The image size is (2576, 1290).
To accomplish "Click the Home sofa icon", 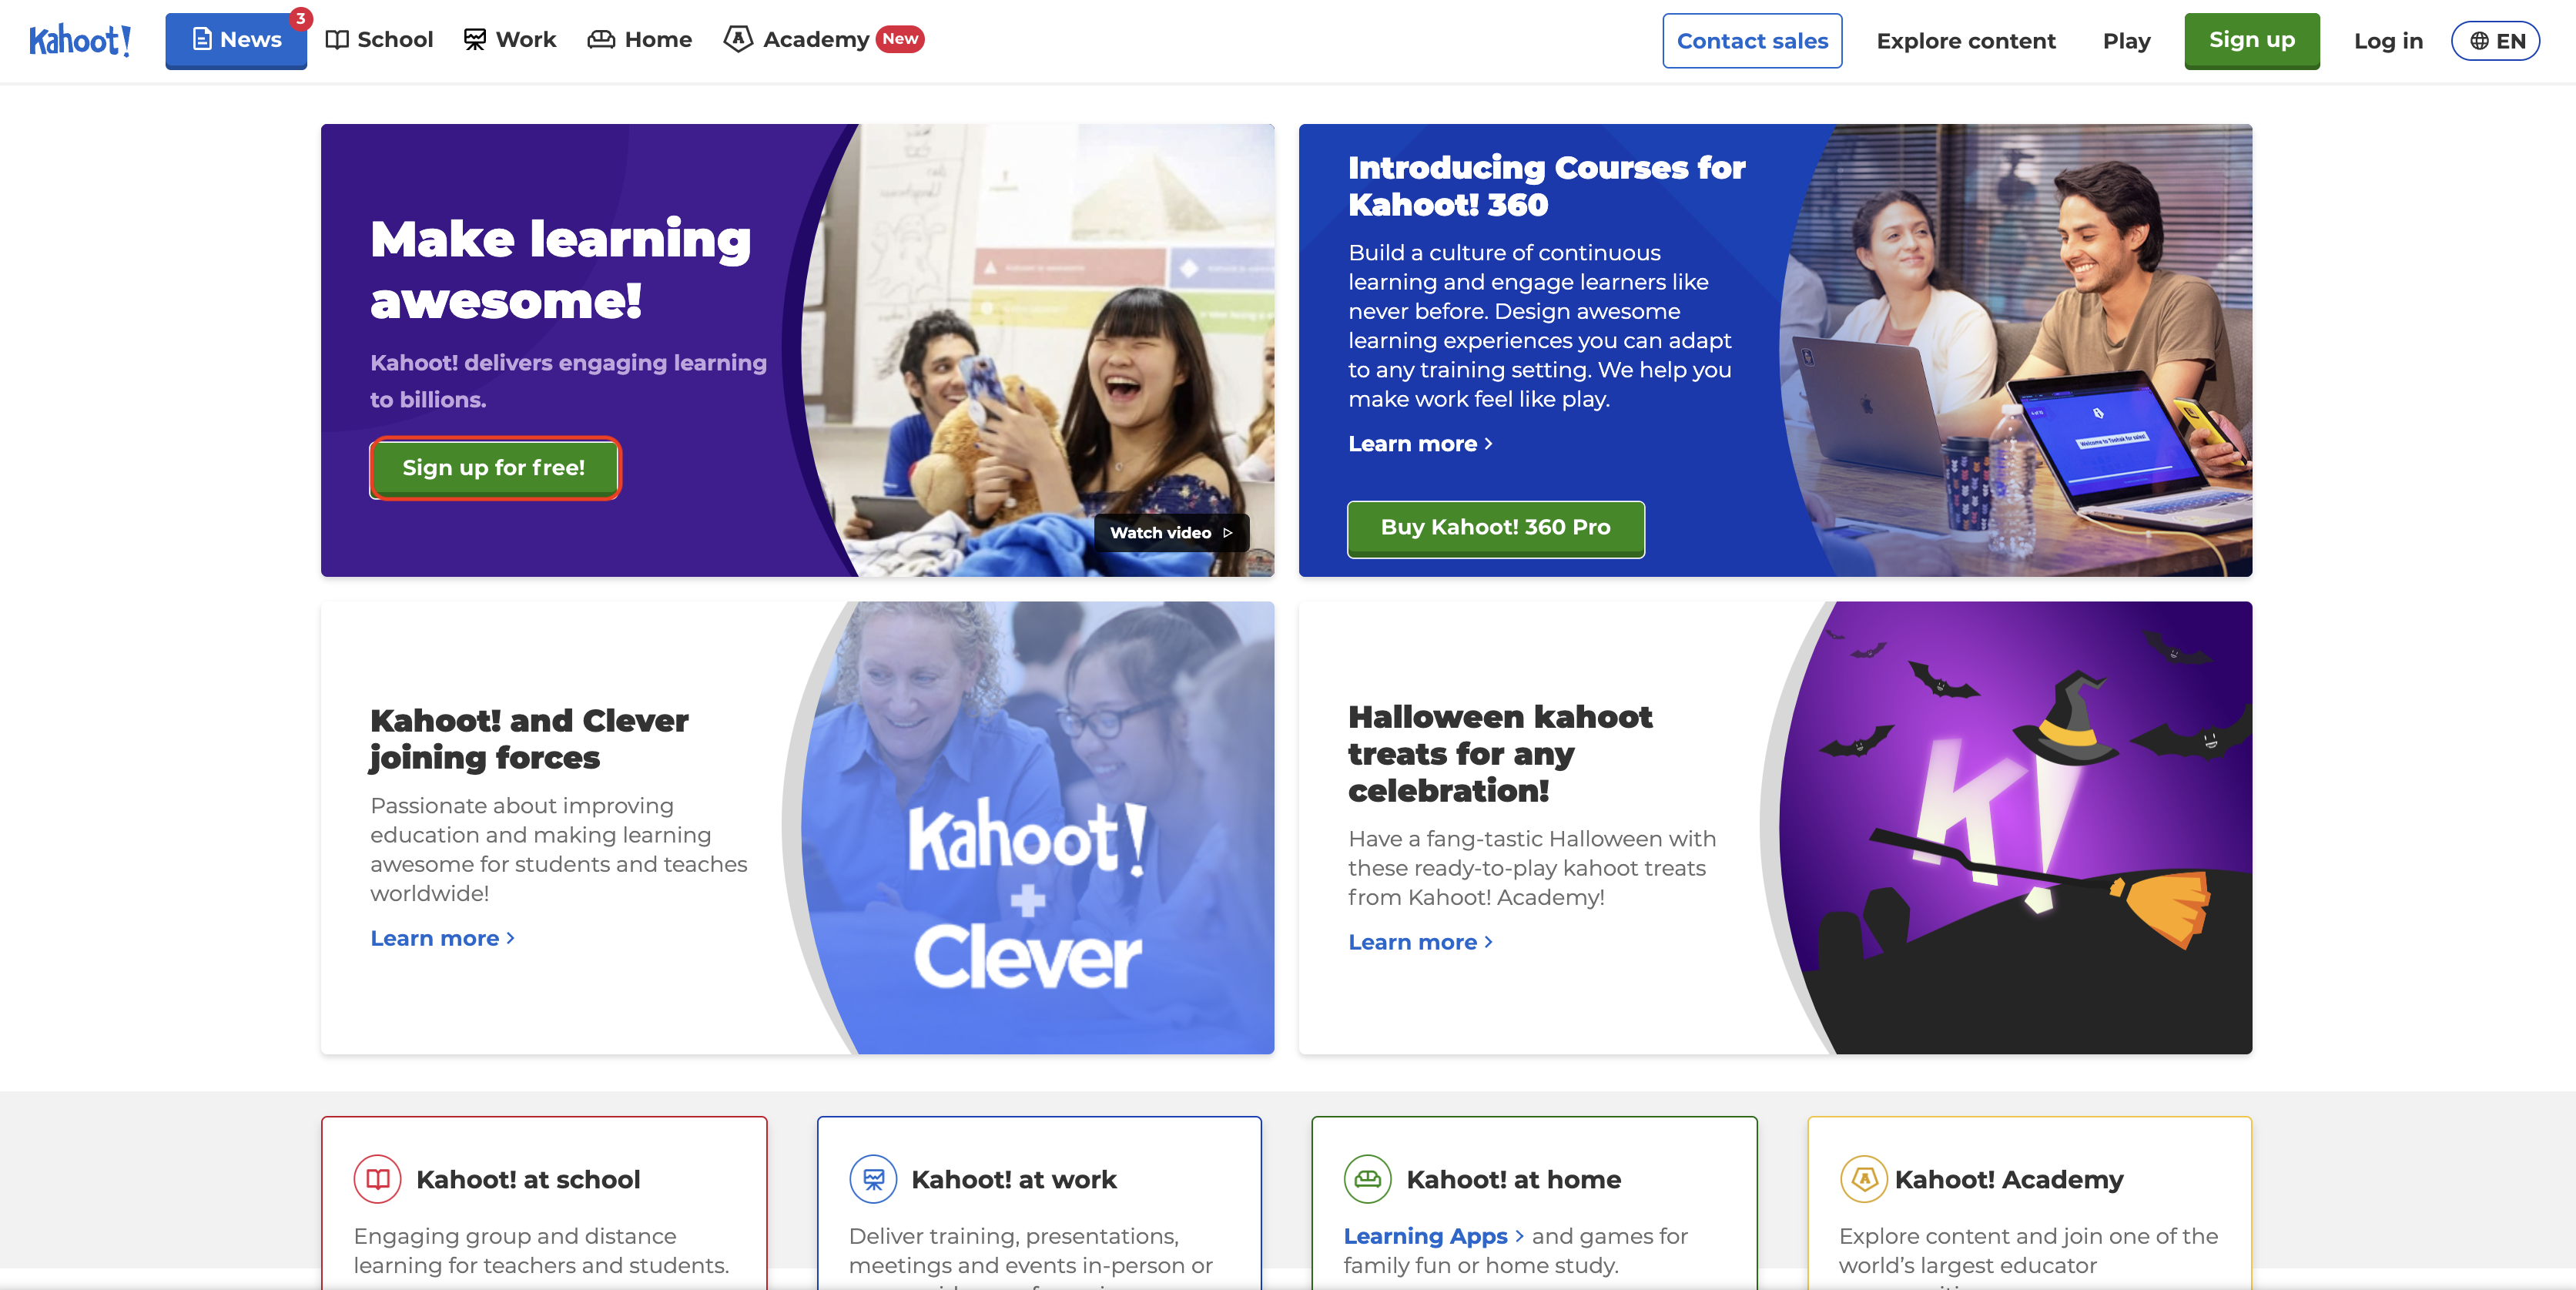I will 601,40.
